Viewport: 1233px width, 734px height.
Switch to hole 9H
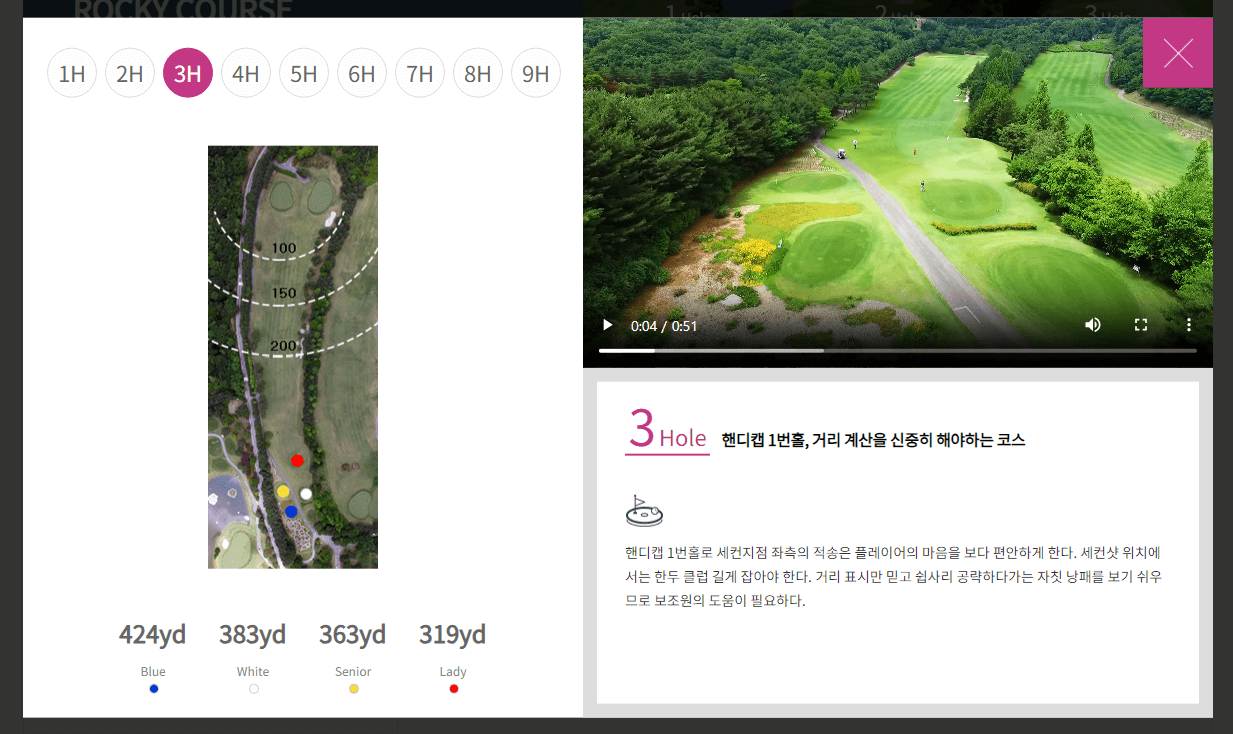coord(536,72)
